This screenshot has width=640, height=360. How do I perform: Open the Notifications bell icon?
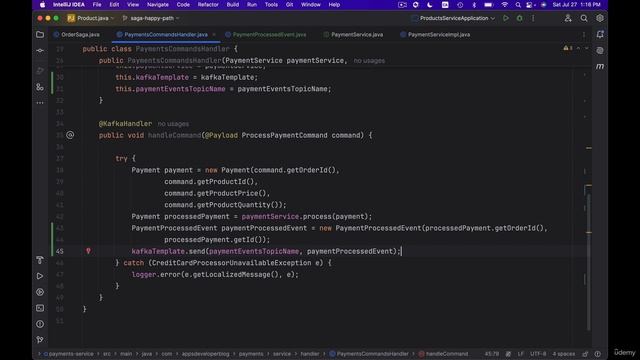(x=600, y=35)
